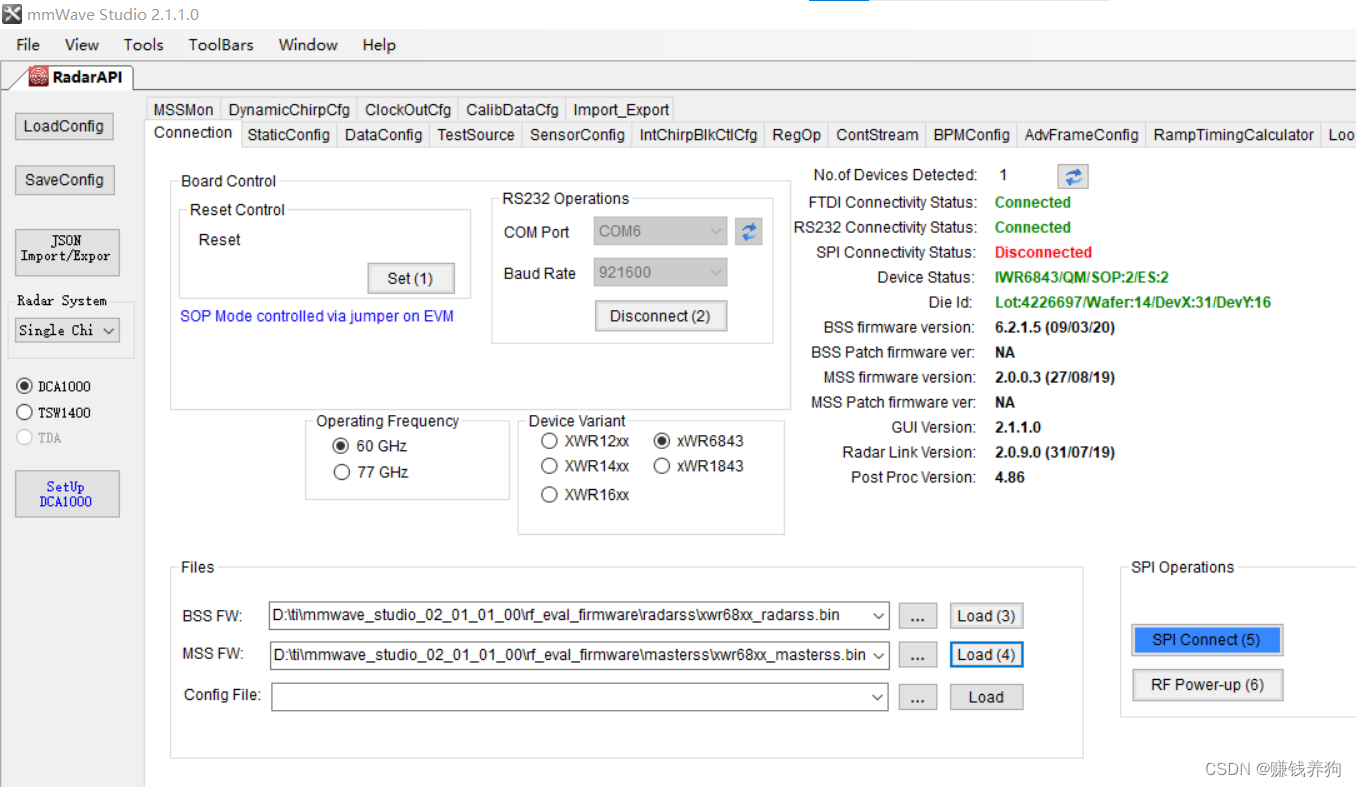Screen dimensions: 1356x787
Task: Refresh the number of devices detected
Action: click(x=1073, y=176)
